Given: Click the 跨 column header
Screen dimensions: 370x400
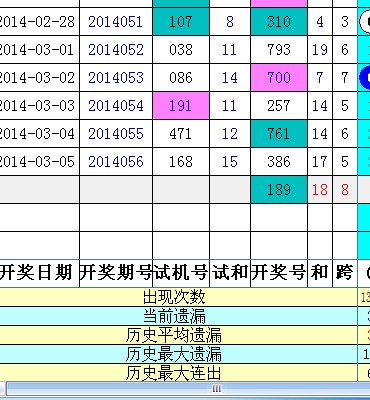Looking at the screenshot, I should tap(345, 273).
